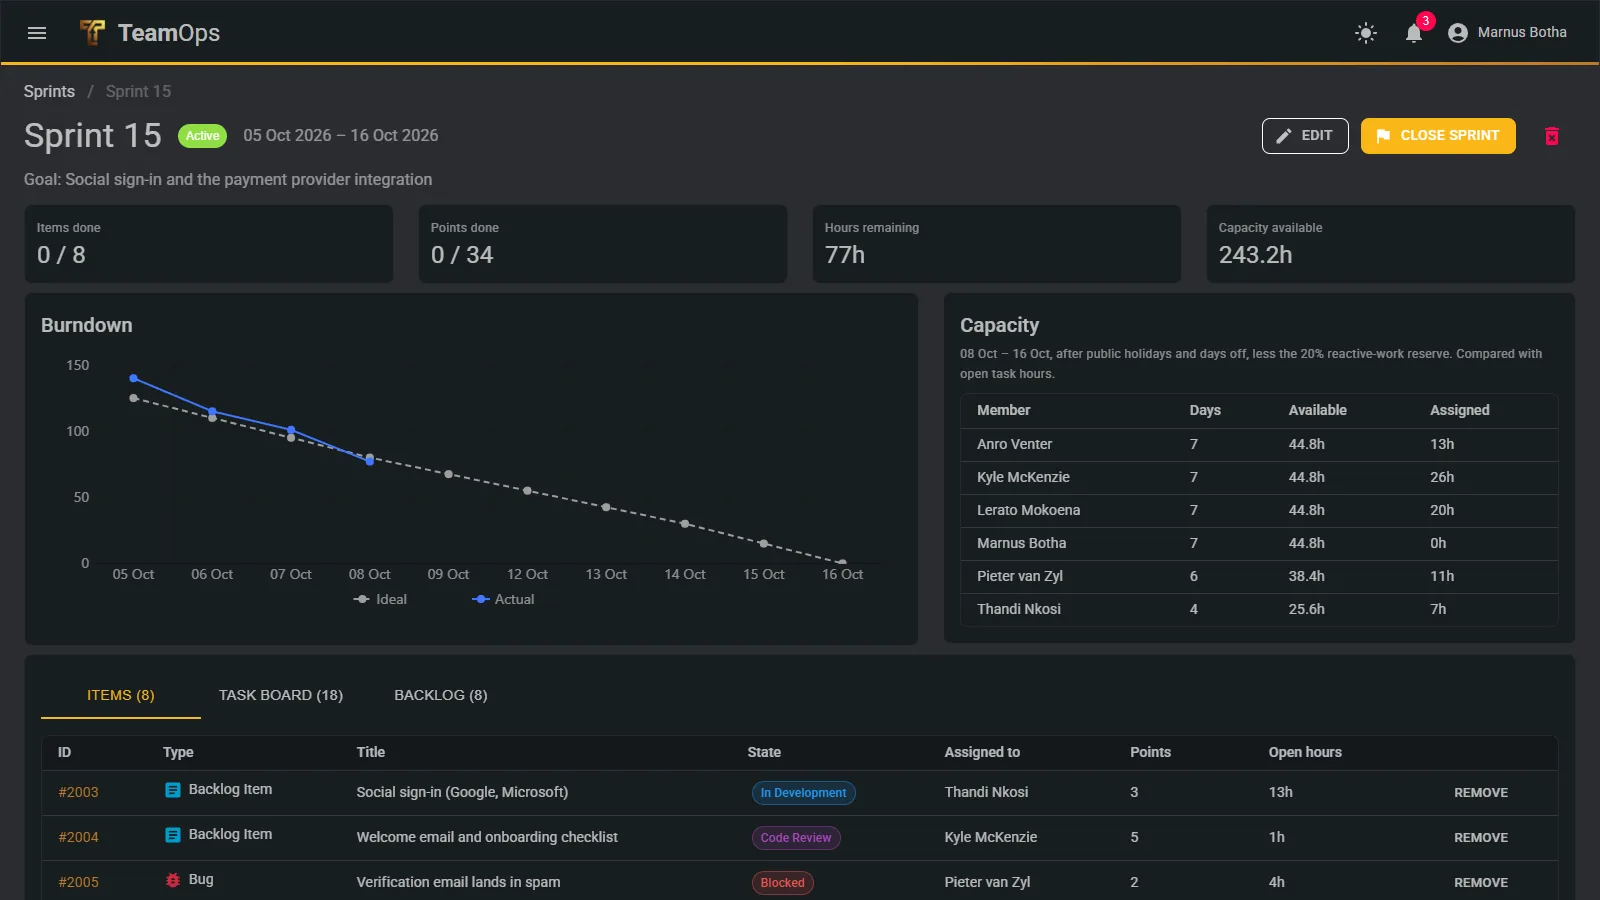This screenshot has height=900, width=1600.
Task: Open item #2003 link
Action: pyautogui.click(x=78, y=792)
